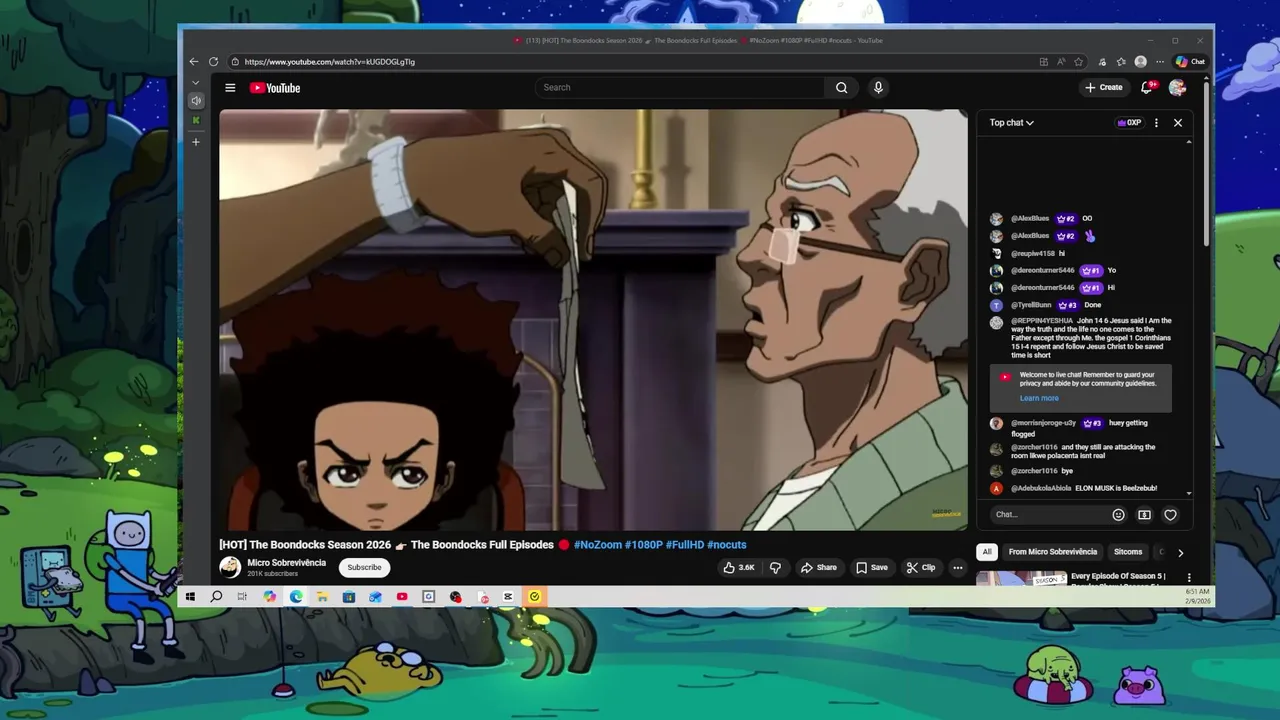1280x720 pixels.
Task: Open File Explorer from taskbar
Action: pyautogui.click(x=322, y=597)
